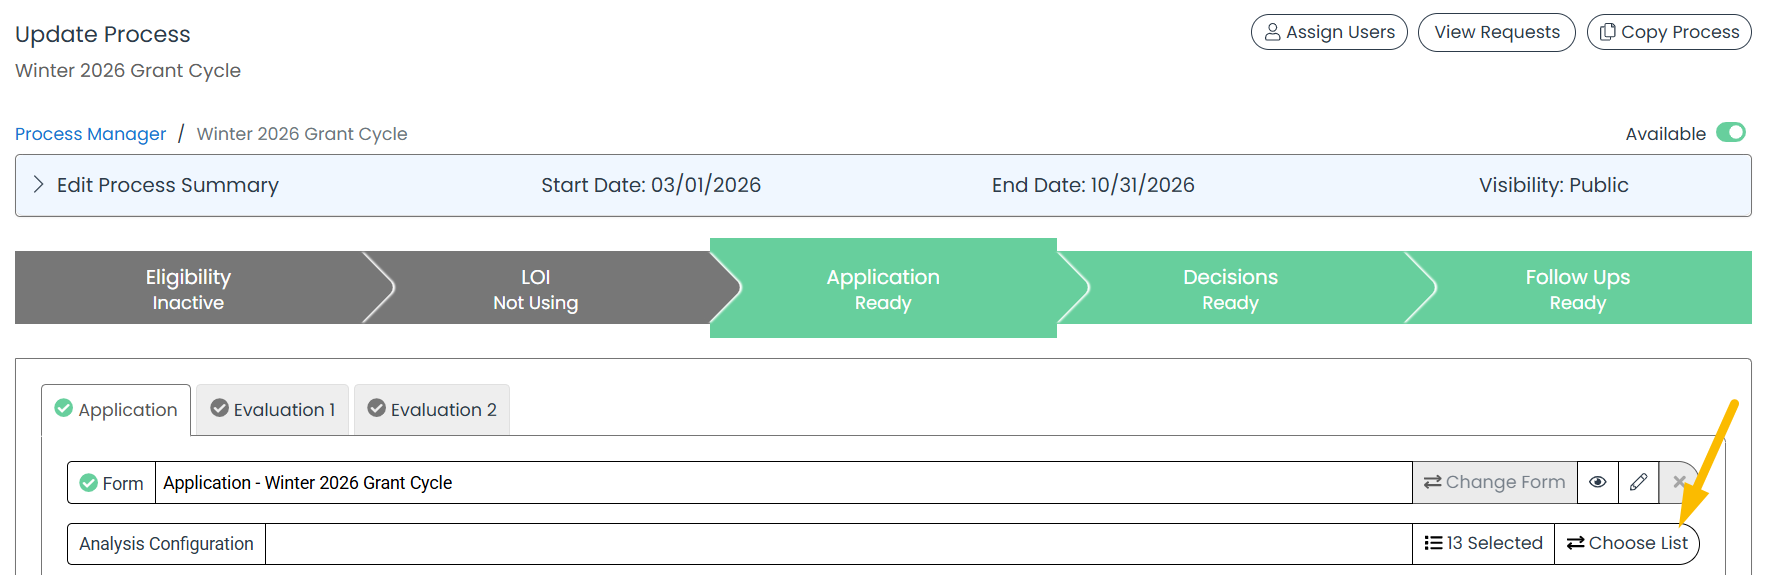
Task: Click the Change Form button
Action: (x=1495, y=482)
